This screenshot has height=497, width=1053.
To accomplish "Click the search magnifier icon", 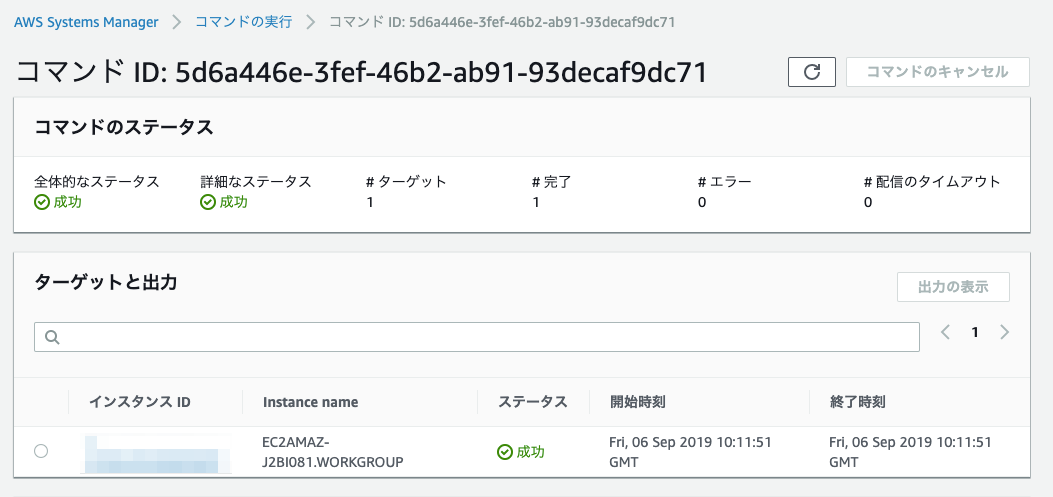I will [x=53, y=337].
